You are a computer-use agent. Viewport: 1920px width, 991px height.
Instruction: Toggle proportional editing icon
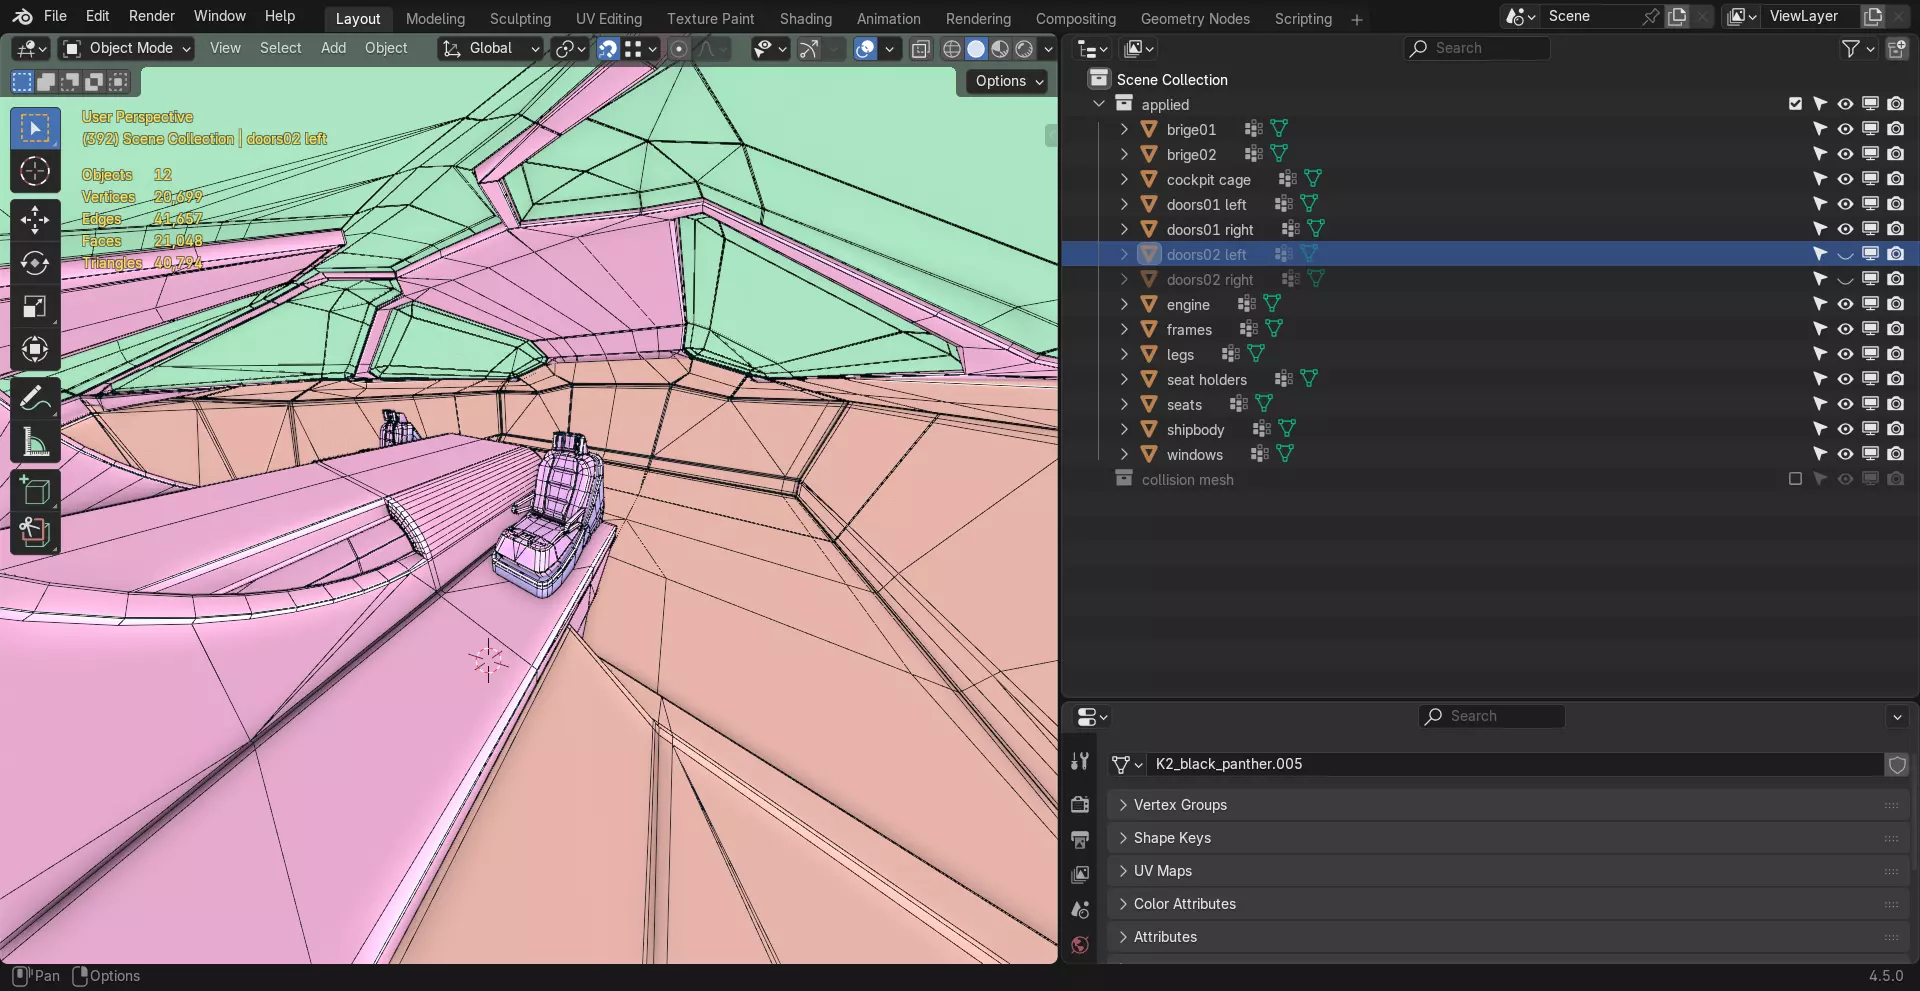tap(679, 48)
